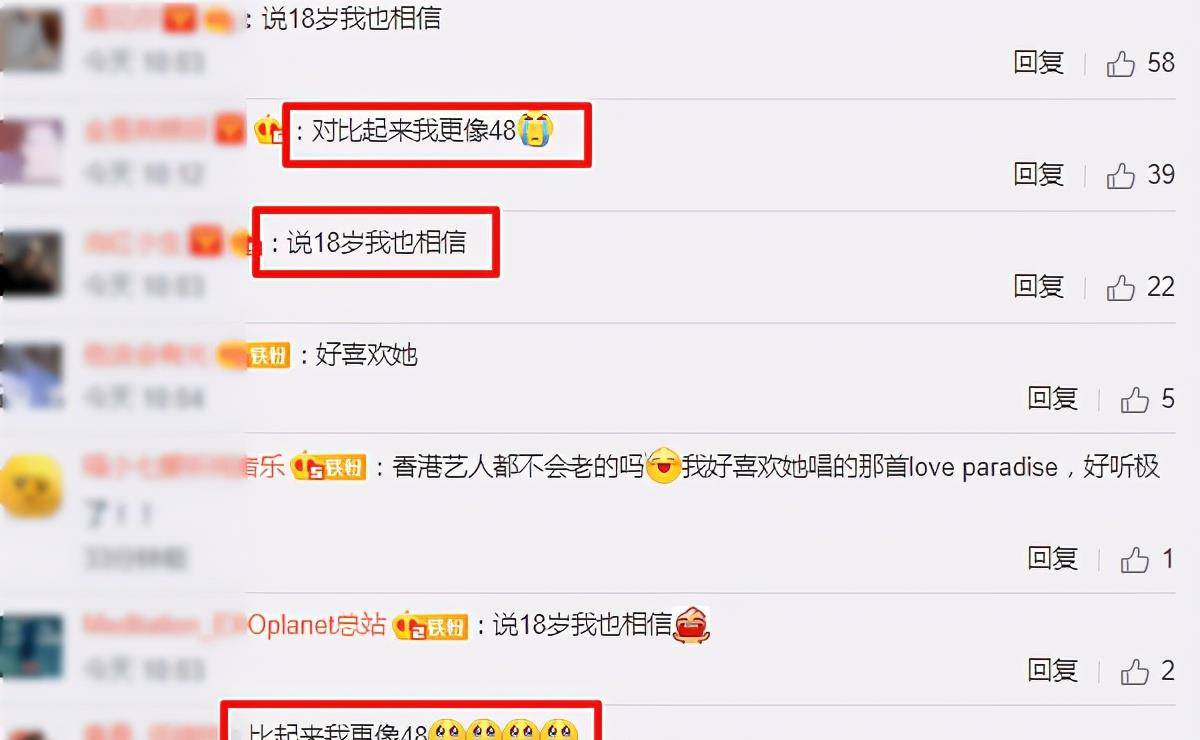Reply to the Oplanet总站 user's comment

[x=1053, y=670]
